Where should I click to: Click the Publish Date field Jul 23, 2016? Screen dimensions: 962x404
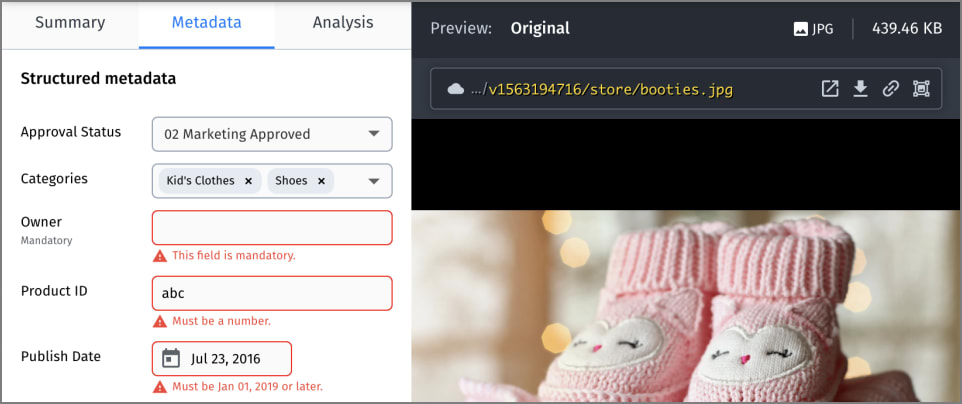coord(221,359)
